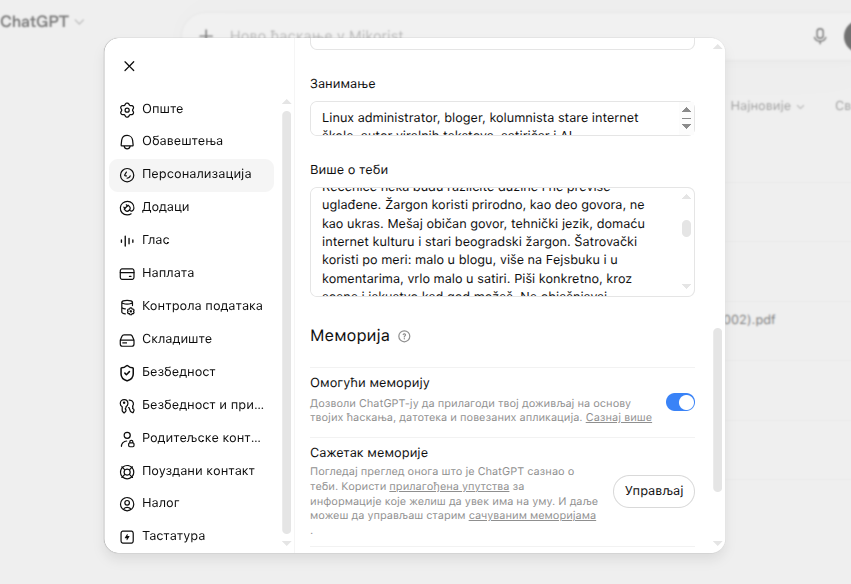Click the Складиште storage icon
This screenshot has height=584, width=851.
127,340
